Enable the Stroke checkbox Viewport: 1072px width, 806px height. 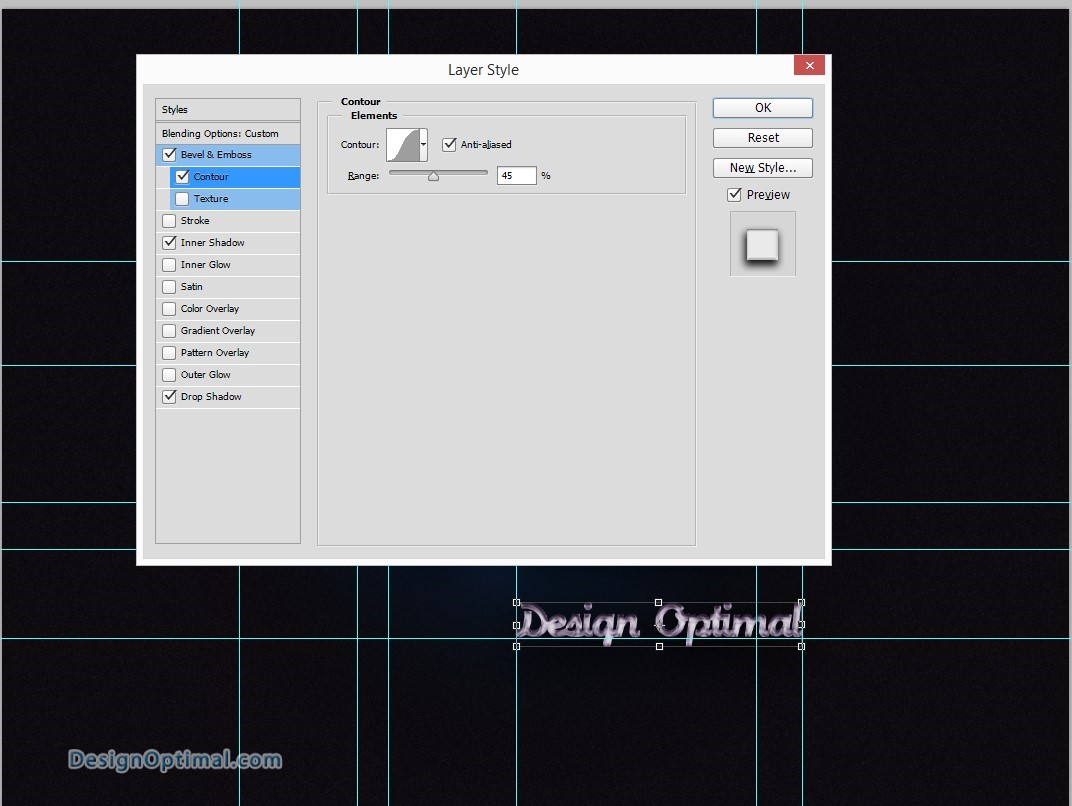(170, 220)
